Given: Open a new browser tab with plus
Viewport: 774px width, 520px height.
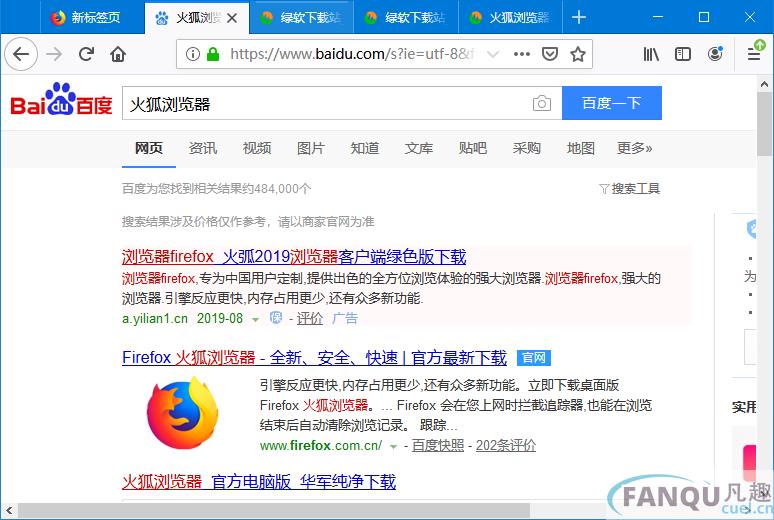Looking at the screenshot, I should pos(579,17).
